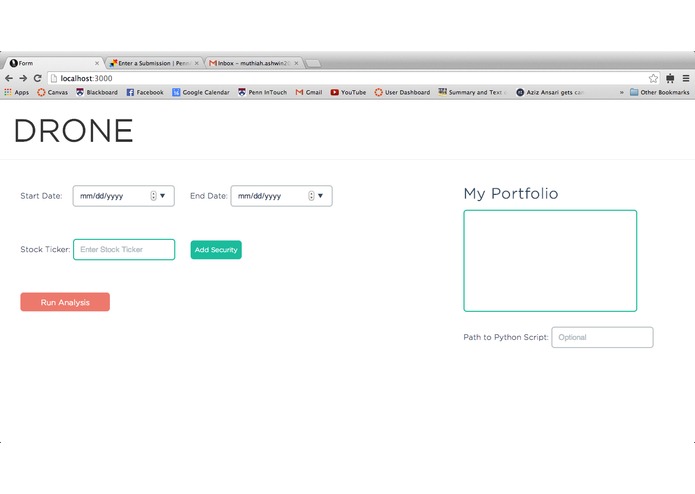Click the Start Date field

pyautogui.click(x=124, y=196)
